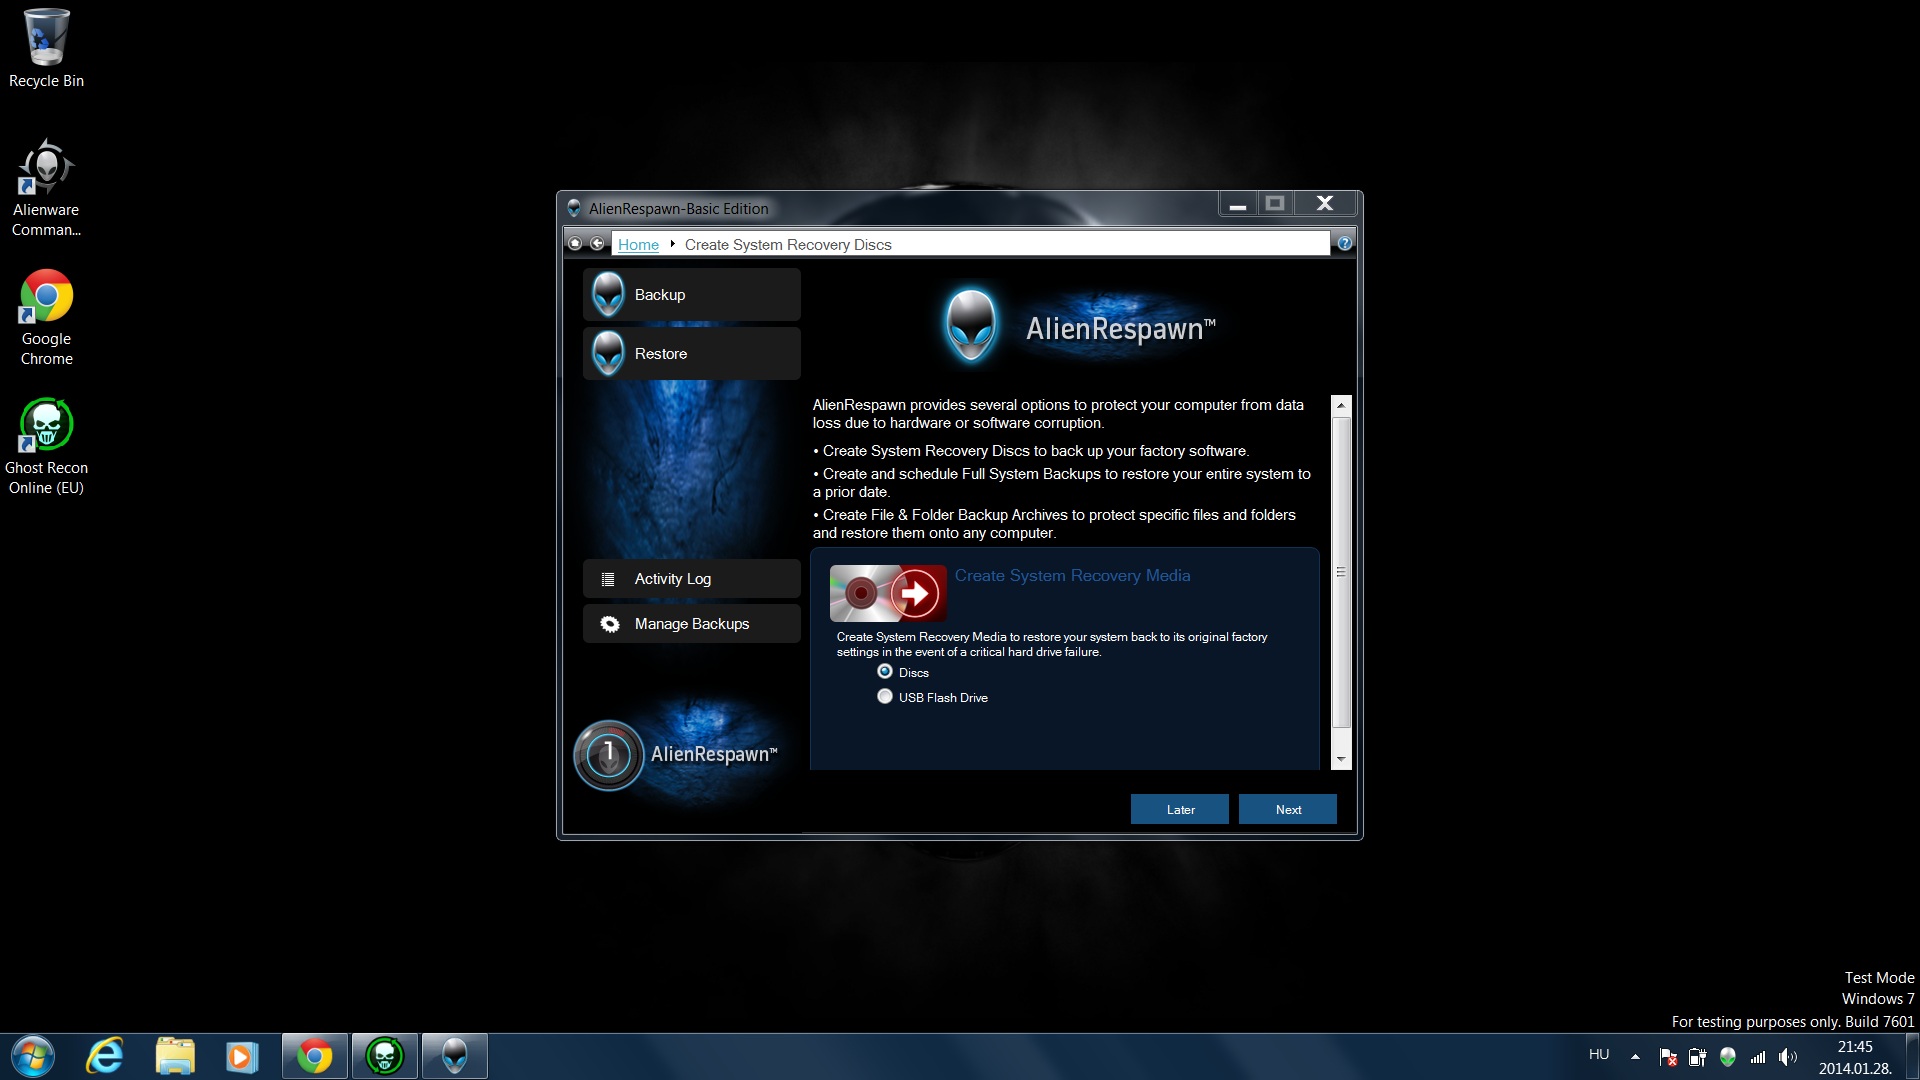Maximize the AlienRespawn window
Screen dimensions: 1920x1080
(1275, 204)
